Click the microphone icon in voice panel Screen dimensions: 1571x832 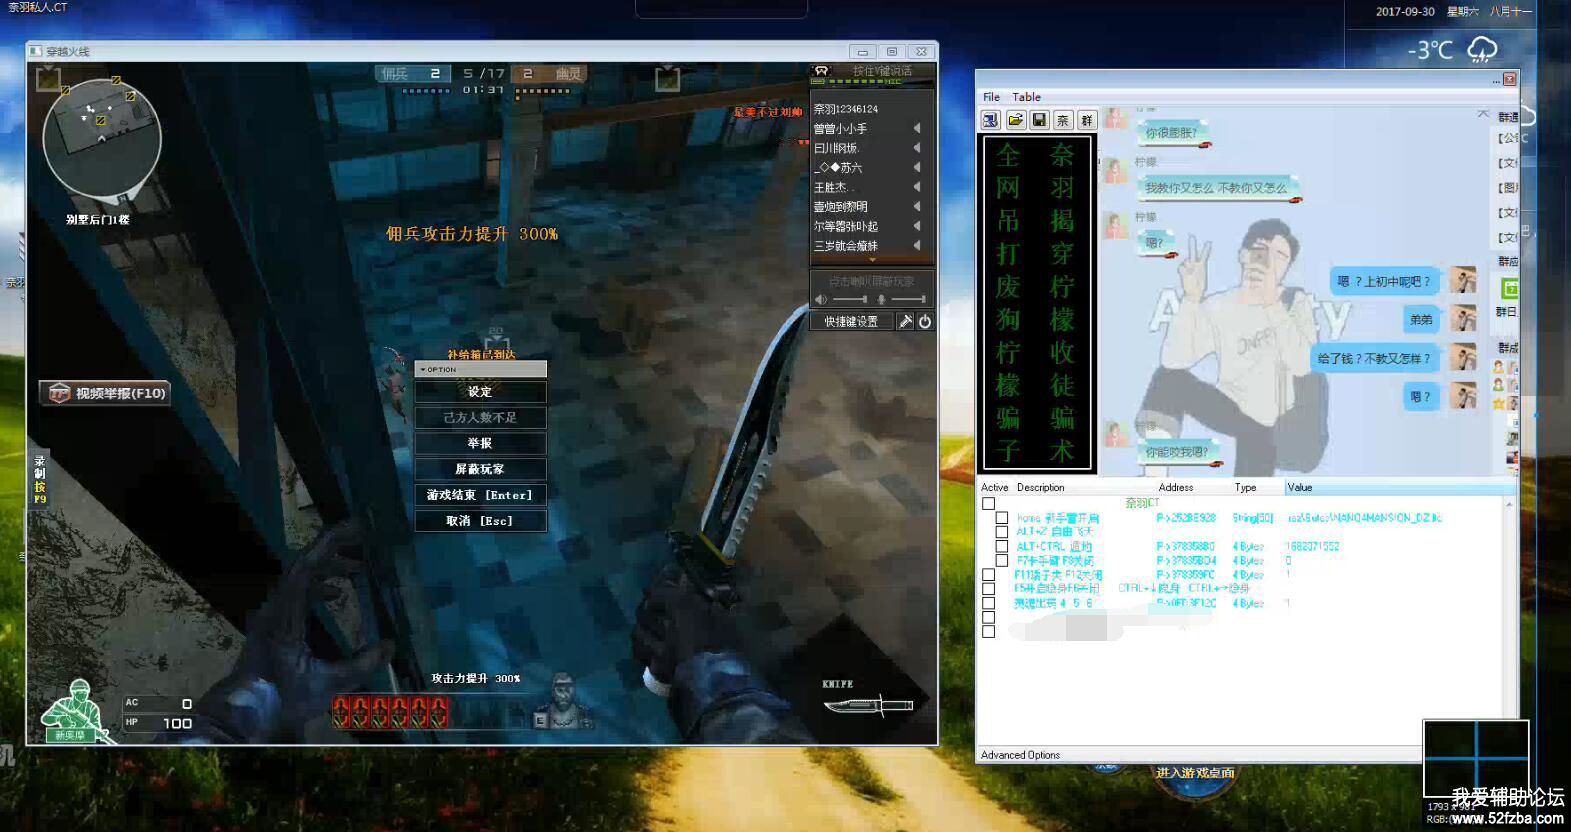point(881,299)
